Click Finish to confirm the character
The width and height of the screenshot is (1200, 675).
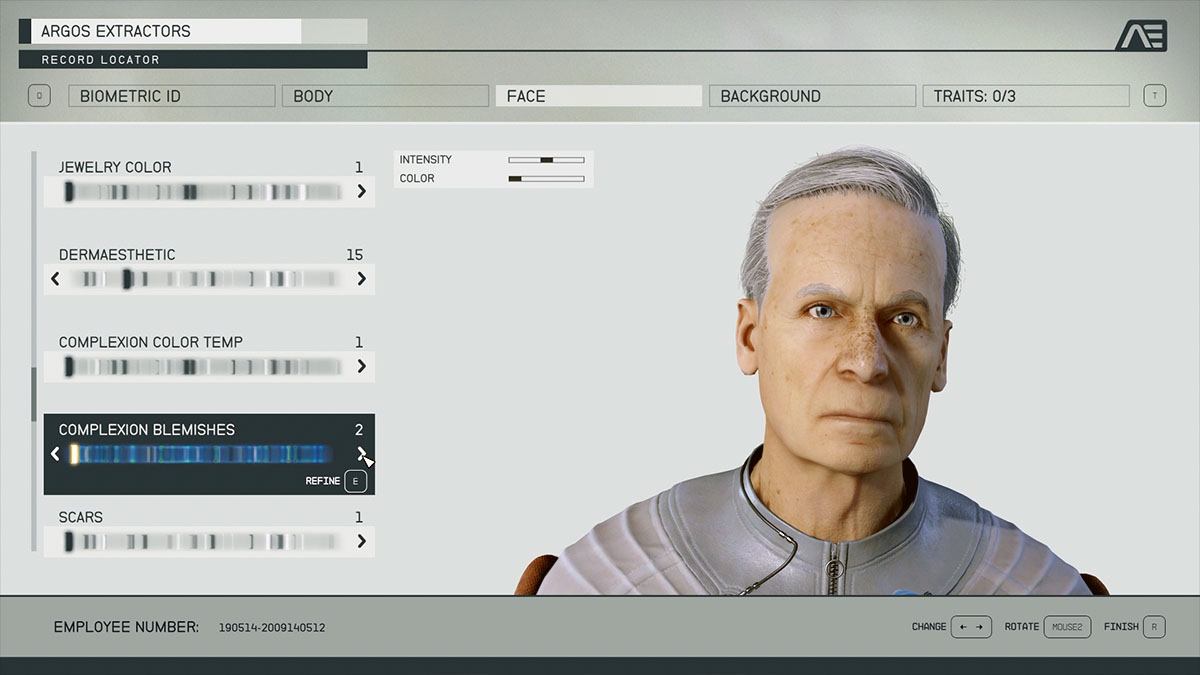(1122, 627)
